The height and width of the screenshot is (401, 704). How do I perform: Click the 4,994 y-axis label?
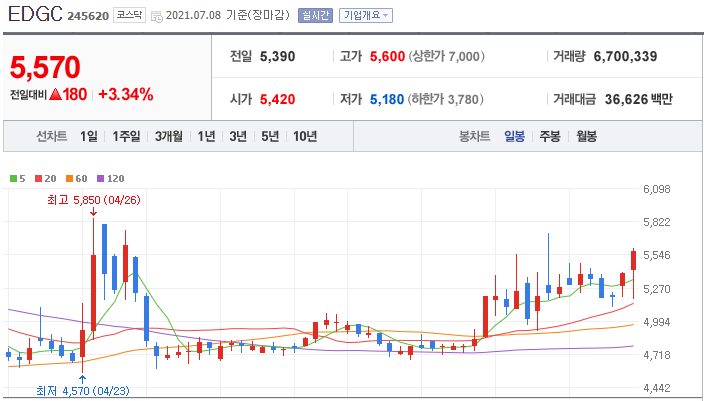coord(657,322)
